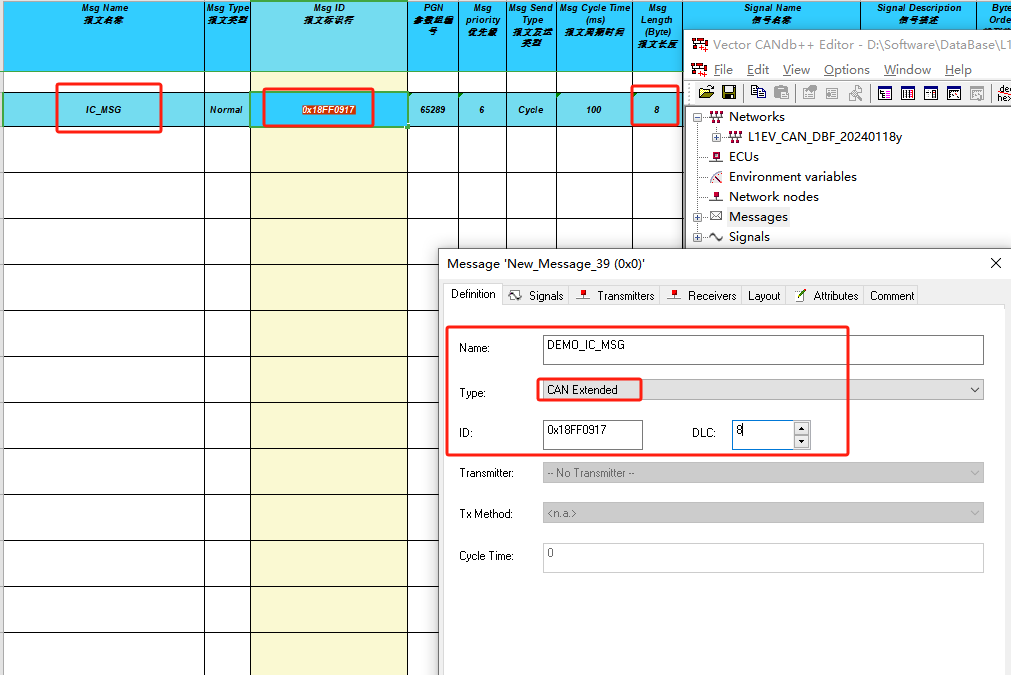
Task: Open the Edit menu
Action: pos(758,70)
